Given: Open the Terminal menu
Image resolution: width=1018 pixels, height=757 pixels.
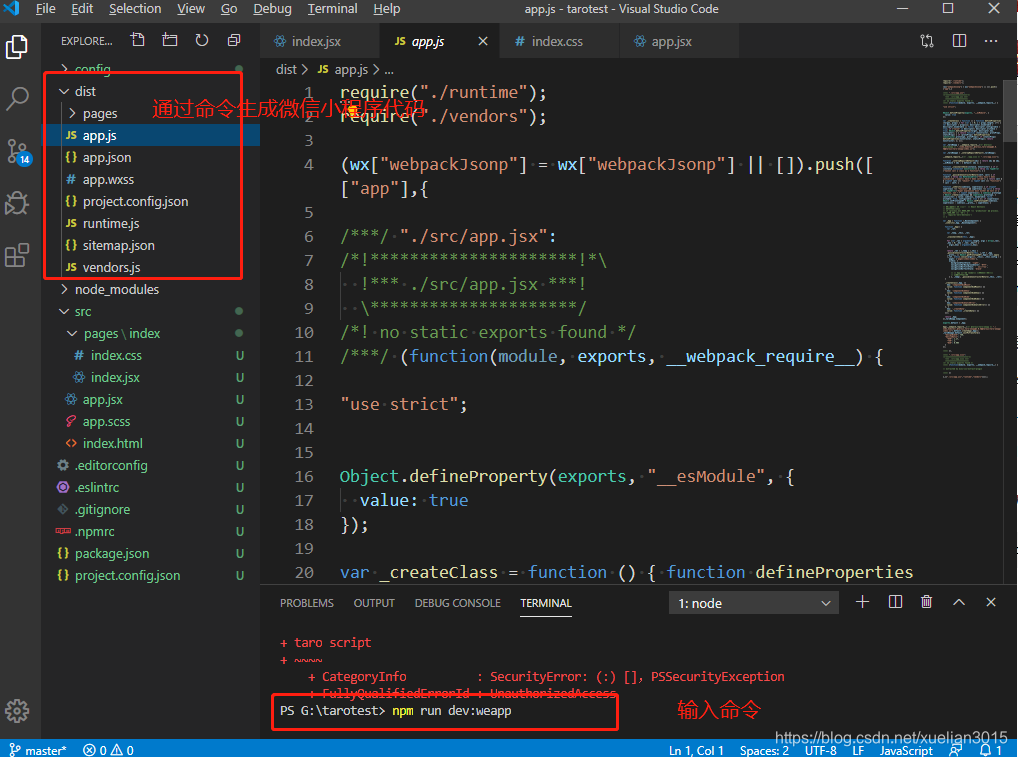Looking at the screenshot, I should tap(332, 9).
